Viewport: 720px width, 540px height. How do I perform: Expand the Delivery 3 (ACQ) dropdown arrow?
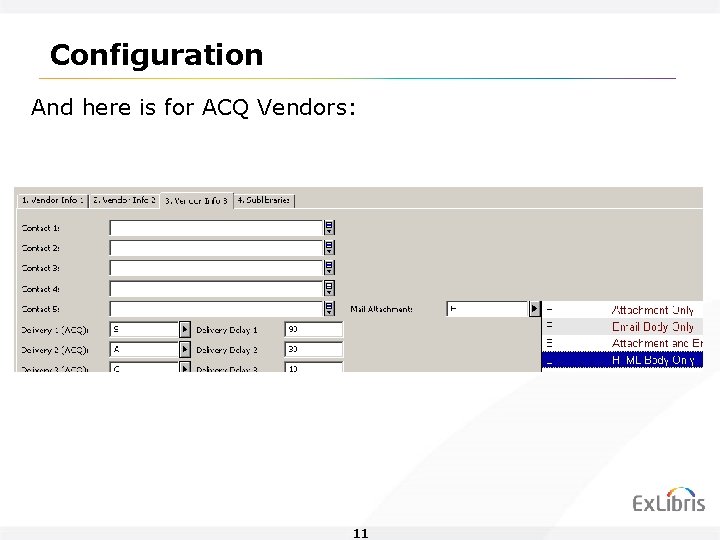(x=185, y=367)
